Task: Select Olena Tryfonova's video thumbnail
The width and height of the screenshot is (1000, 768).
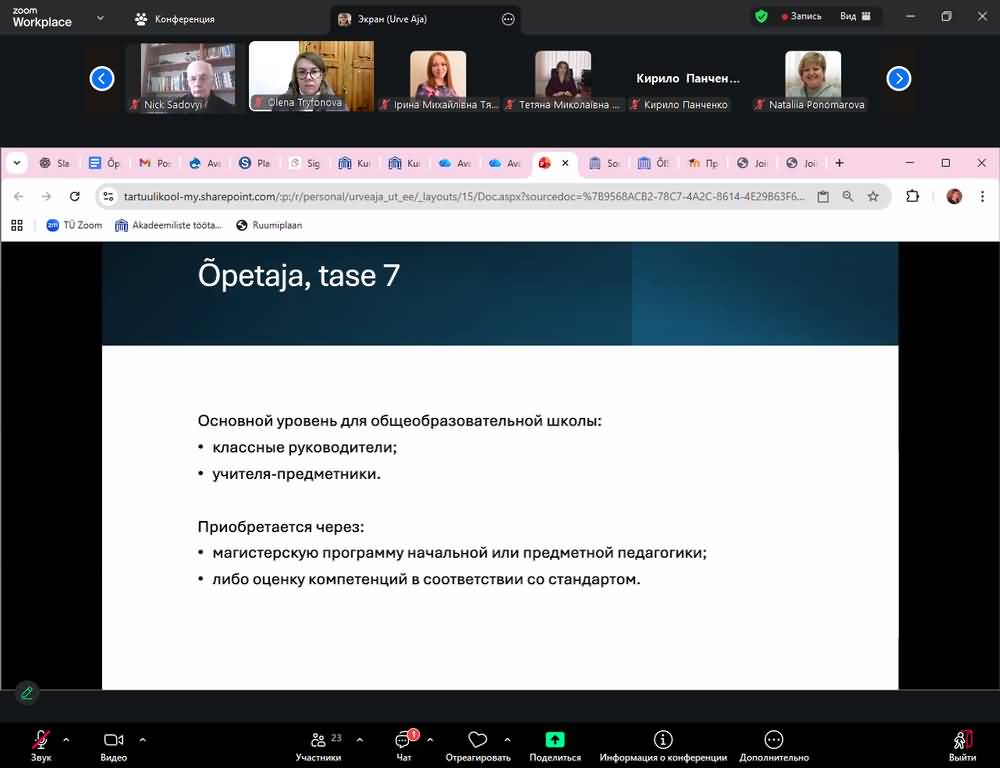Action: pos(311,76)
